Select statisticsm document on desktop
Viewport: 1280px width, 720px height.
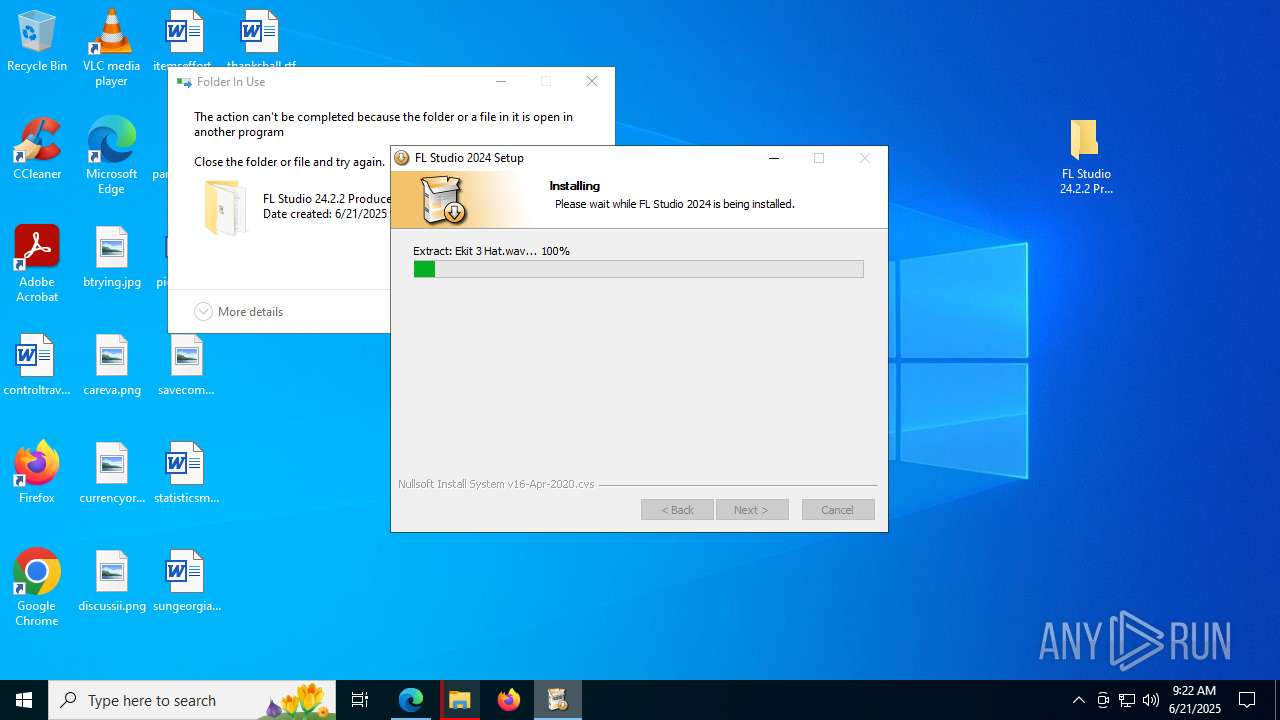coord(186,473)
